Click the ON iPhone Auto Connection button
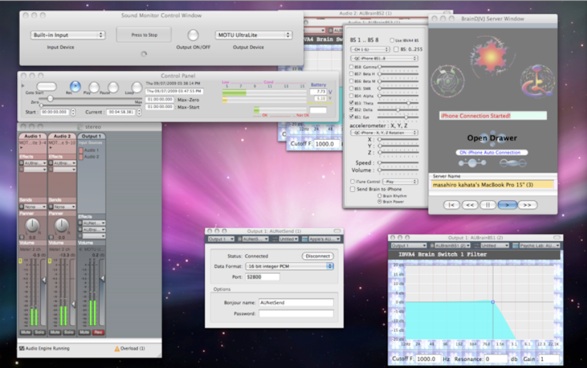The height and width of the screenshot is (368, 587). click(492, 152)
